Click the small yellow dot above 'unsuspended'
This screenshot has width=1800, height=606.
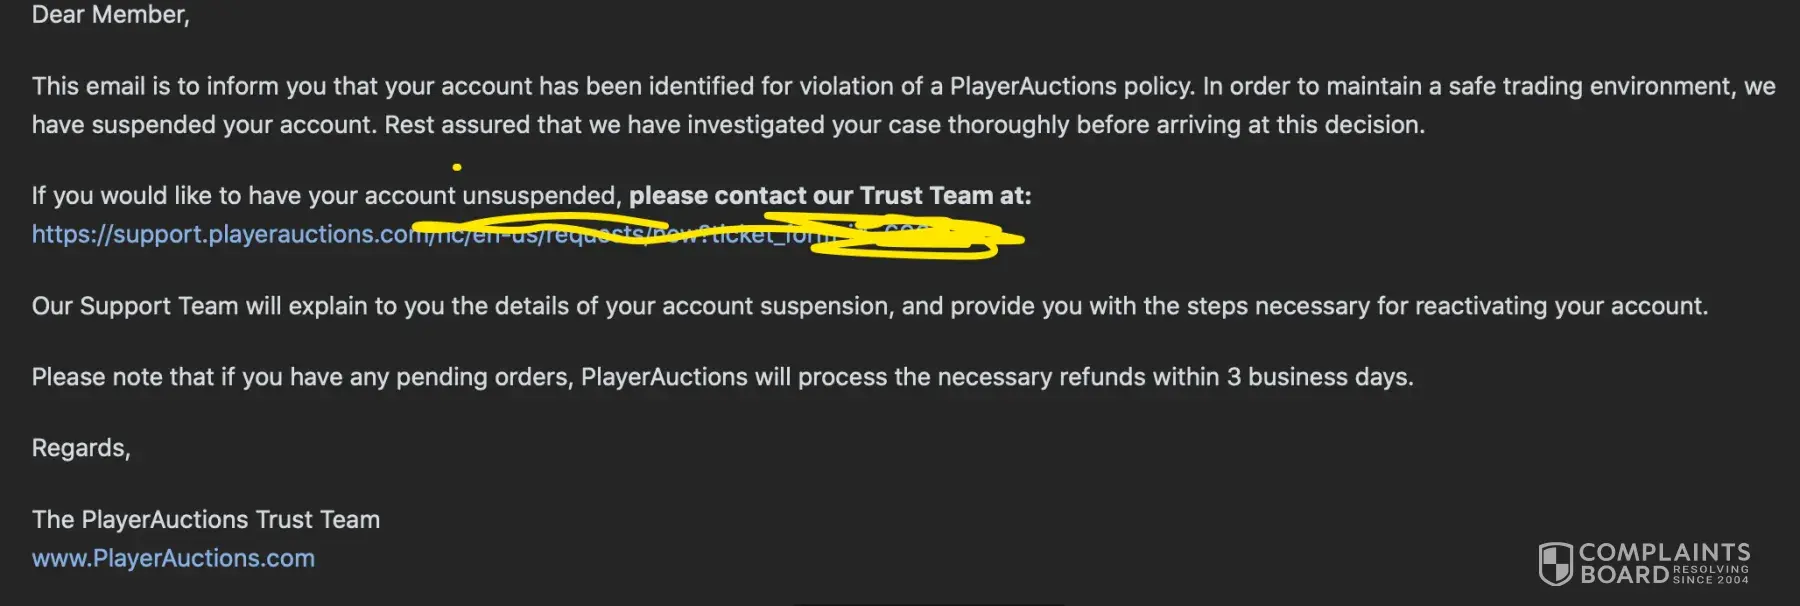457,167
